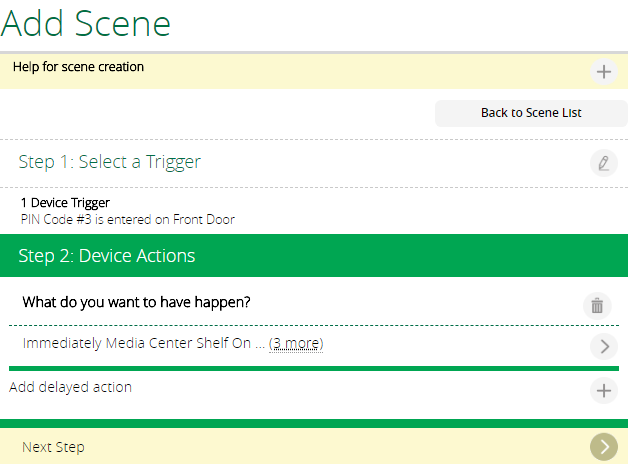Image resolution: width=632 pixels, height=466 pixels.
Task: Click the Add delayed action label
Action: 71,387
